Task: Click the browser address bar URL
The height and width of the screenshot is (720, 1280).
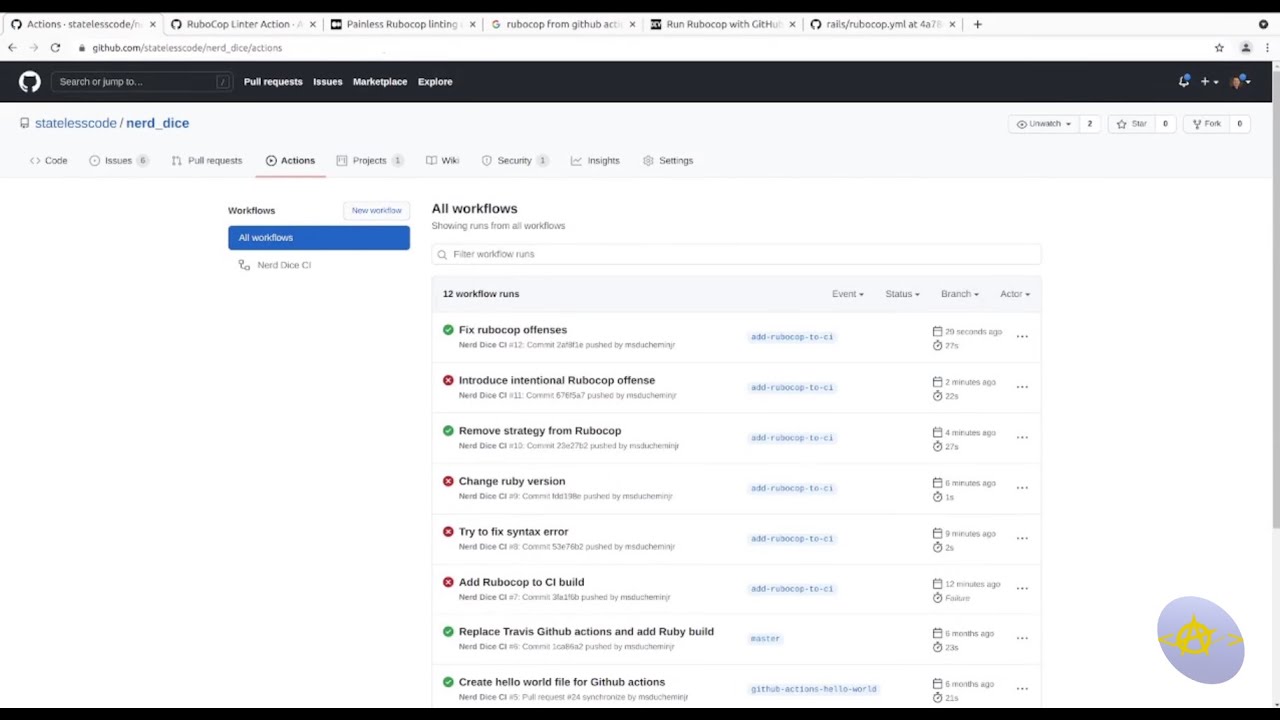Action: pyautogui.click(x=187, y=48)
